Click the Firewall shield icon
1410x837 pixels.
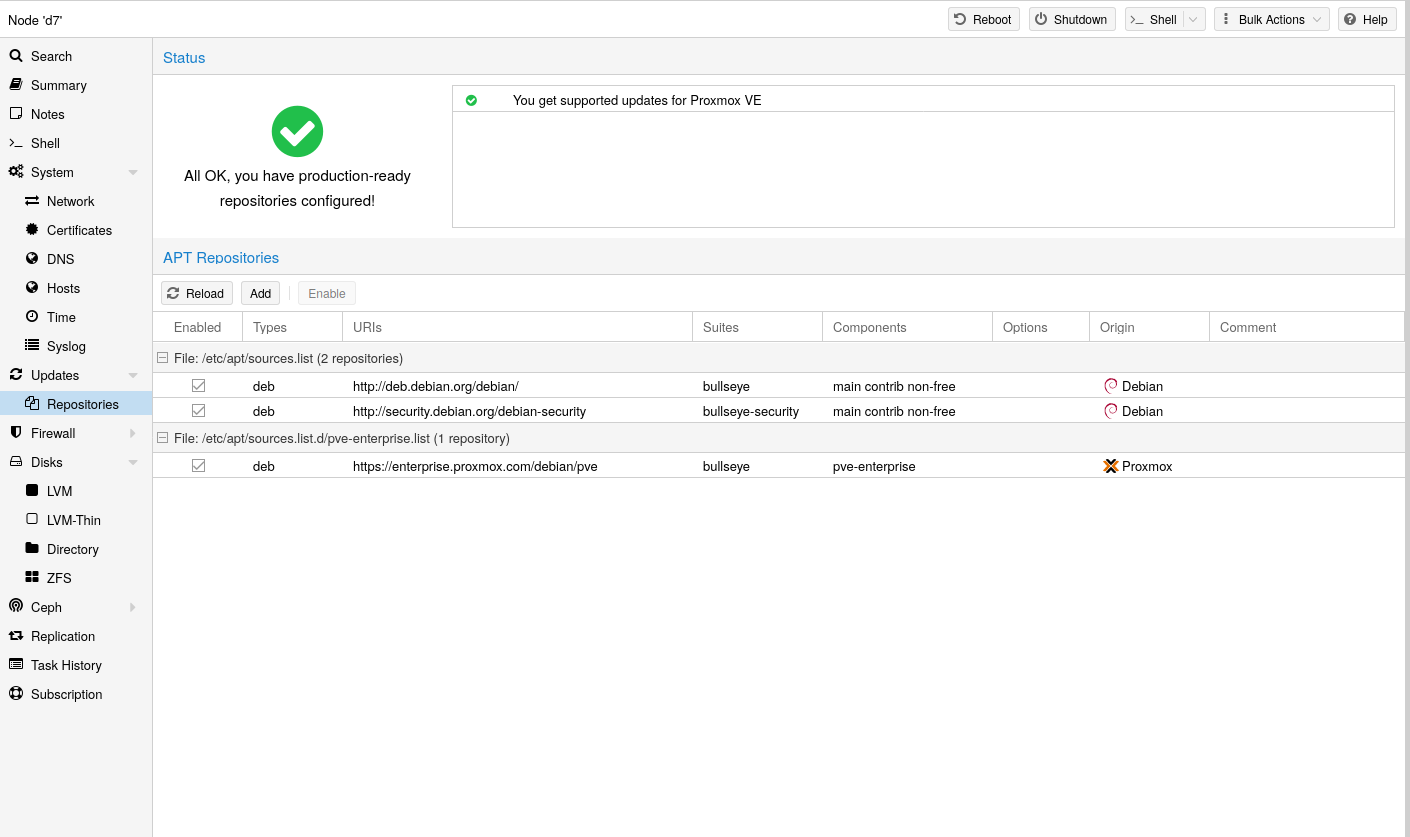16,433
